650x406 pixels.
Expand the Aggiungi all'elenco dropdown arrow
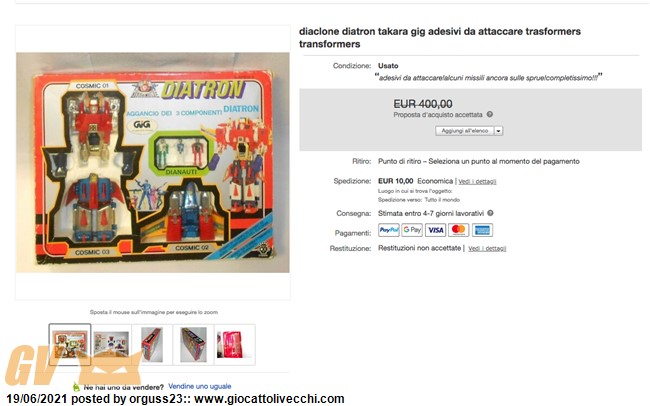(x=499, y=131)
